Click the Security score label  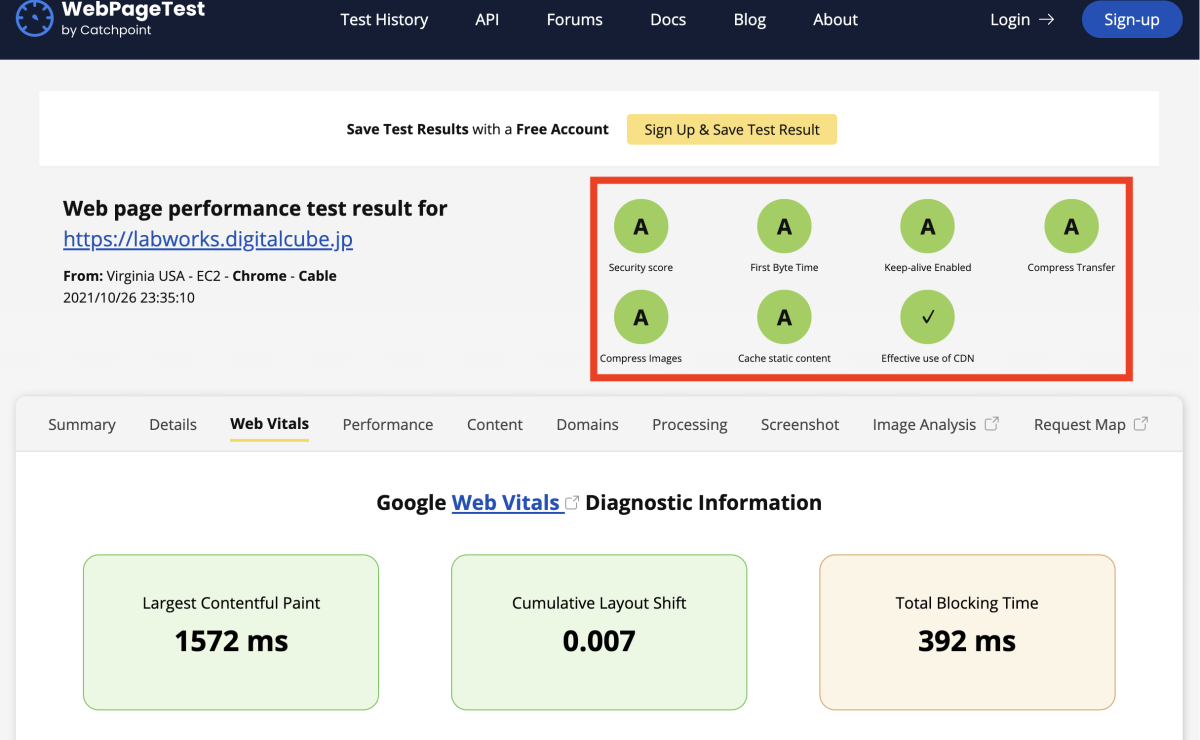pyautogui.click(x=641, y=267)
